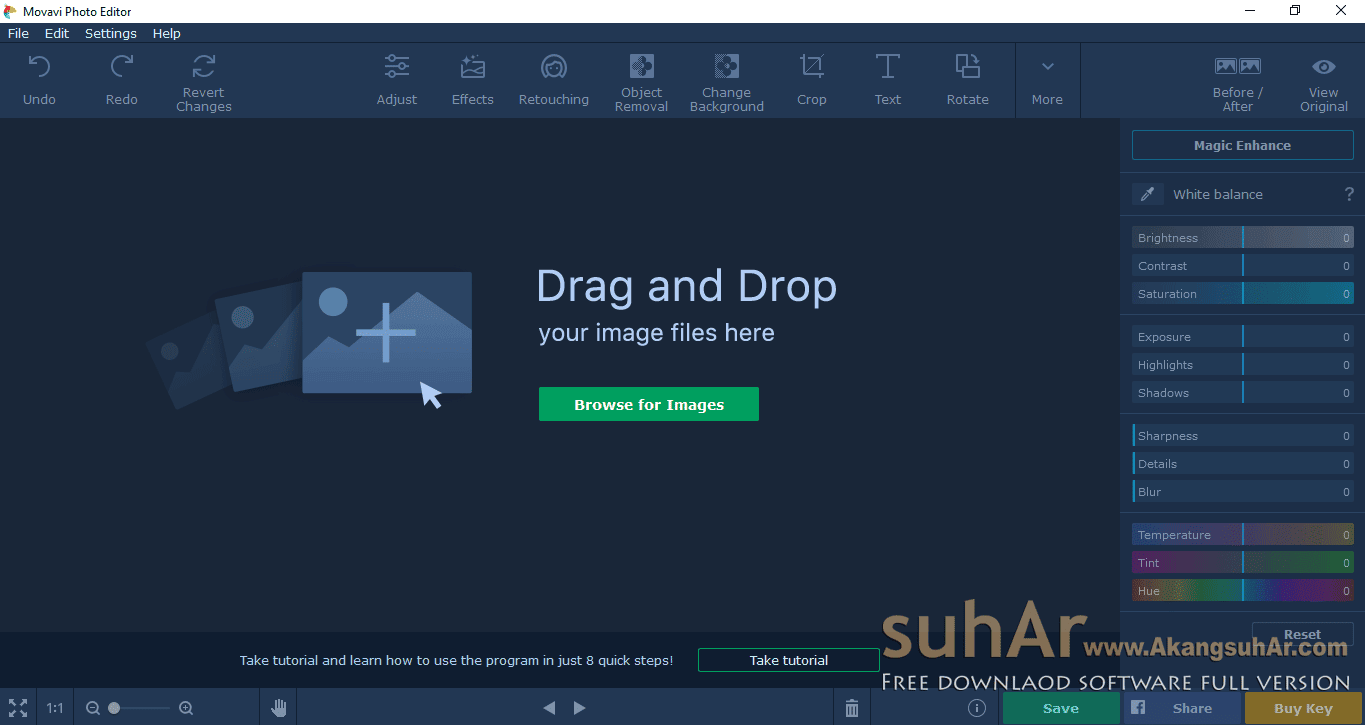Screen dimensions: 1365x725
Task: Click the Take tutorial button
Action: (x=789, y=660)
